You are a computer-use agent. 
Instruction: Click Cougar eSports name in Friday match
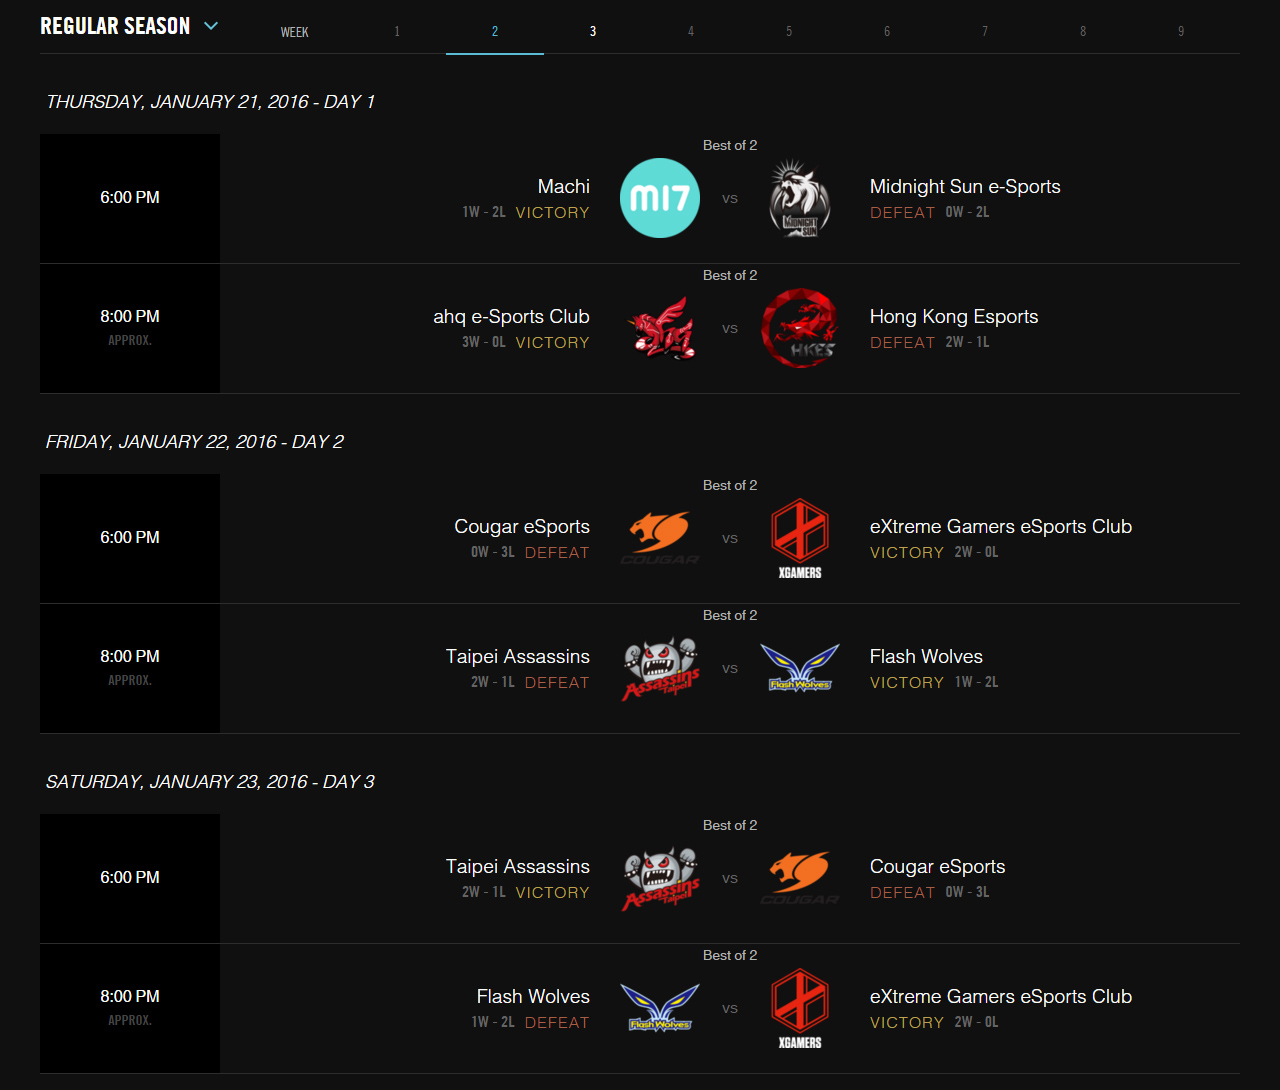[x=522, y=527]
